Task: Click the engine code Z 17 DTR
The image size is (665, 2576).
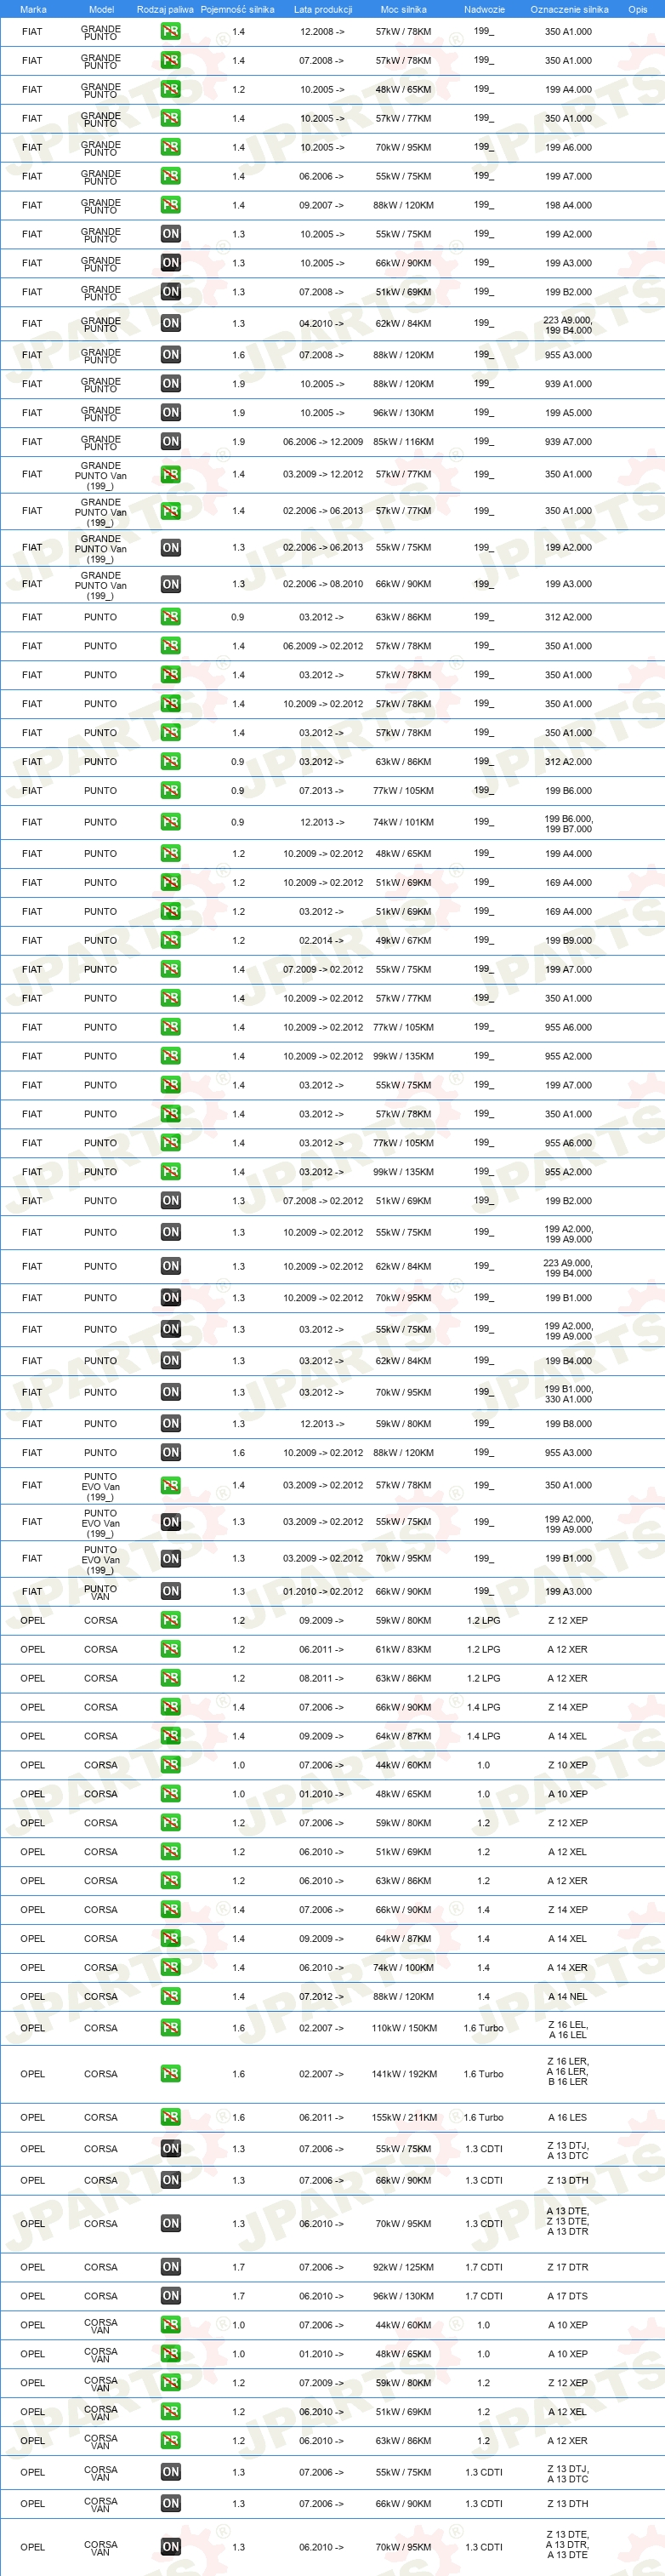Action: click(568, 2267)
